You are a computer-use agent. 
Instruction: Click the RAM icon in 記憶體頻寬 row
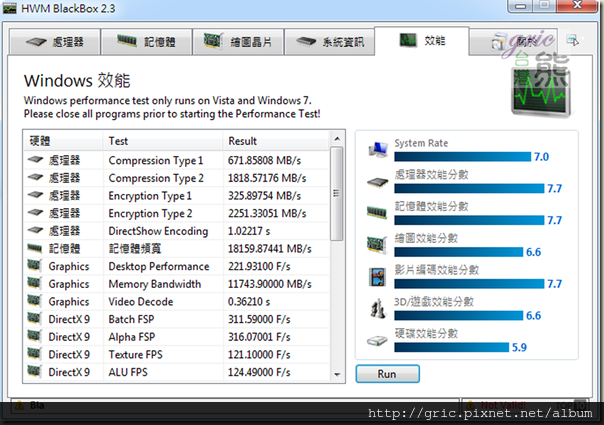35,248
